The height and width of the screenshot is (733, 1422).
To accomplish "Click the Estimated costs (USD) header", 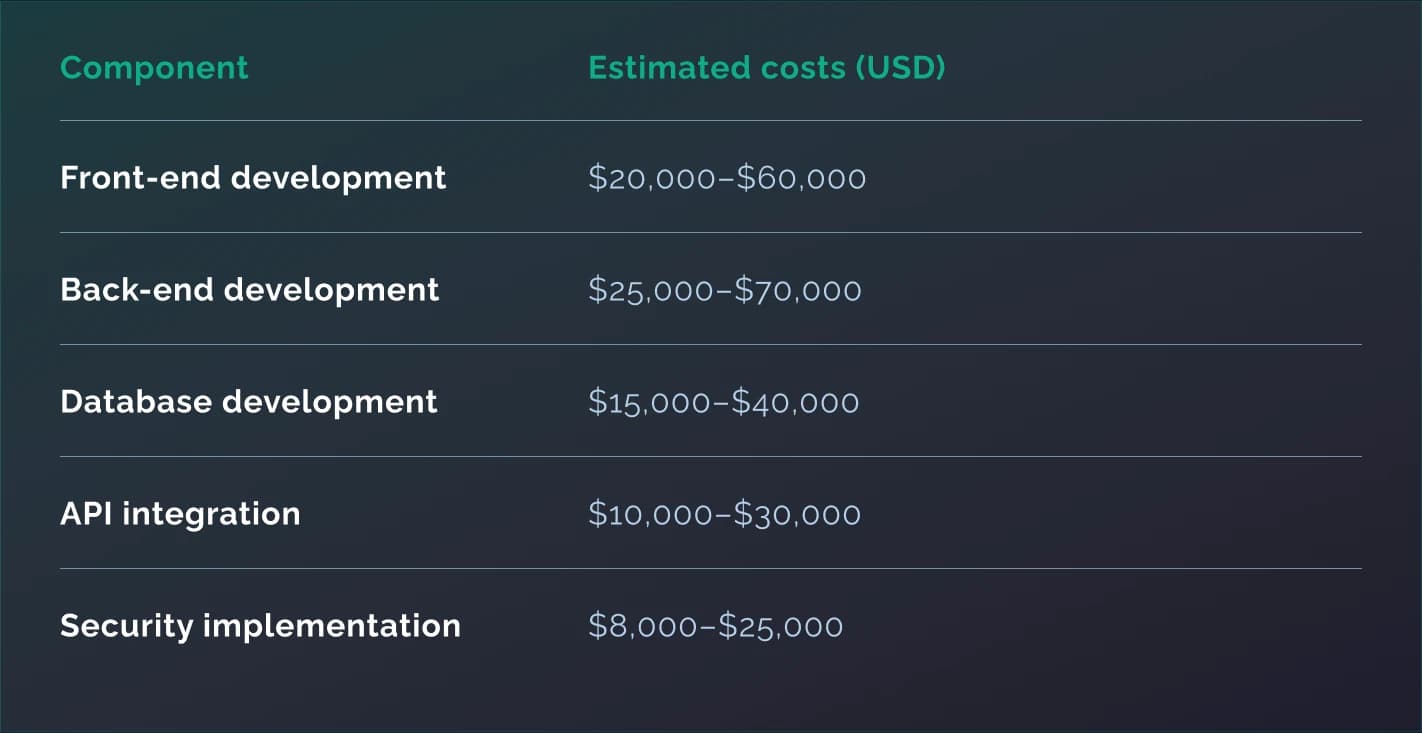I will pos(766,68).
